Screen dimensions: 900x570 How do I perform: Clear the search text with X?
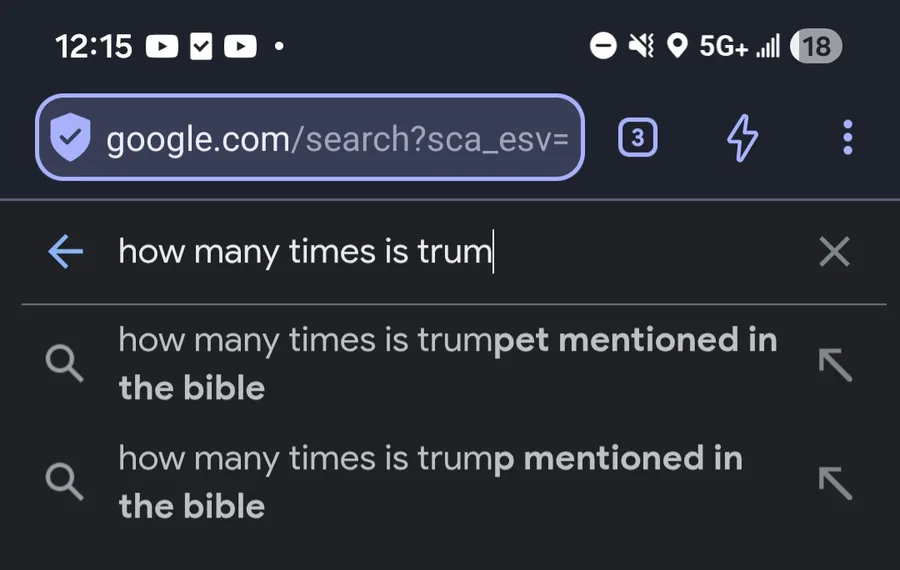(x=833, y=252)
